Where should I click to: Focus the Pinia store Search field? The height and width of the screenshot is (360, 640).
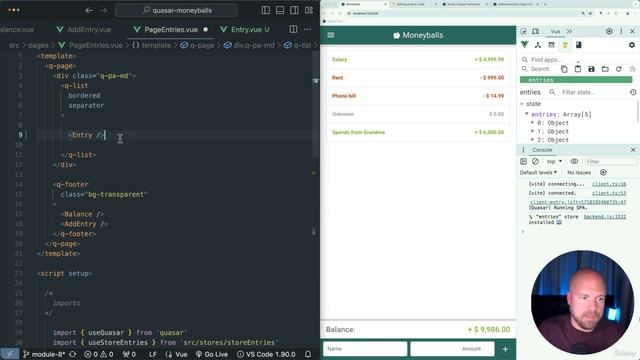[540, 69]
